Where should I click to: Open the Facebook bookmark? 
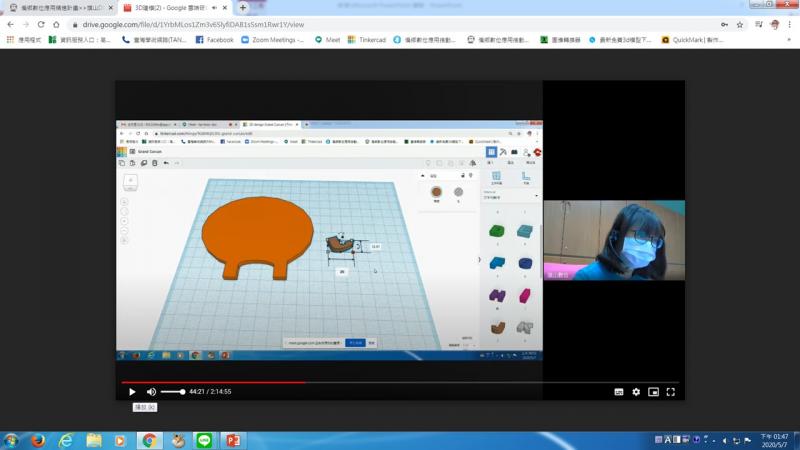pos(214,40)
